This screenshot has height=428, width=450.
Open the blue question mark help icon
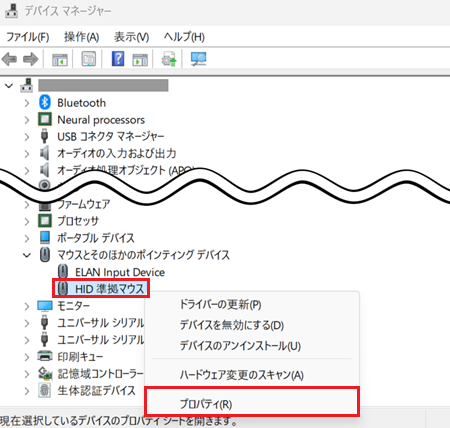118,59
